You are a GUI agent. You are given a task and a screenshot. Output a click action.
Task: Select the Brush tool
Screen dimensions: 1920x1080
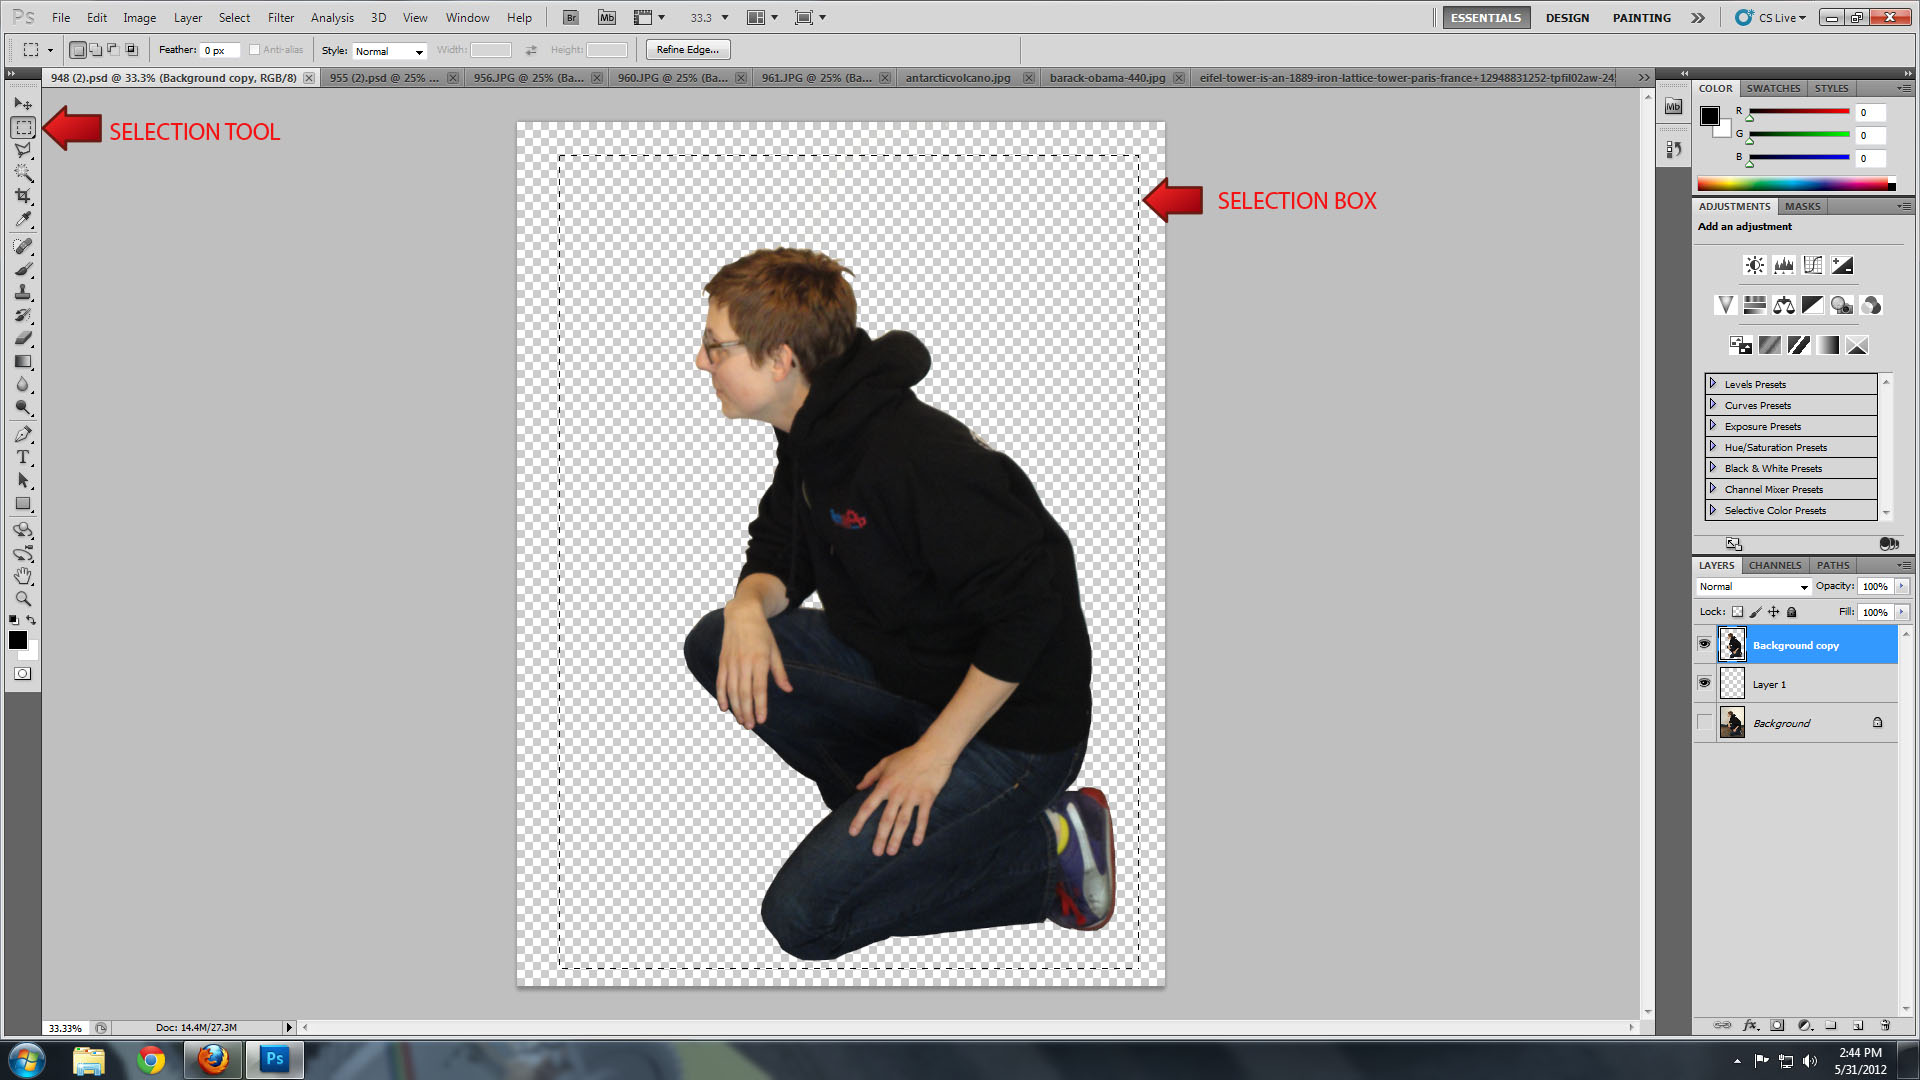click(x=23, y=269)
